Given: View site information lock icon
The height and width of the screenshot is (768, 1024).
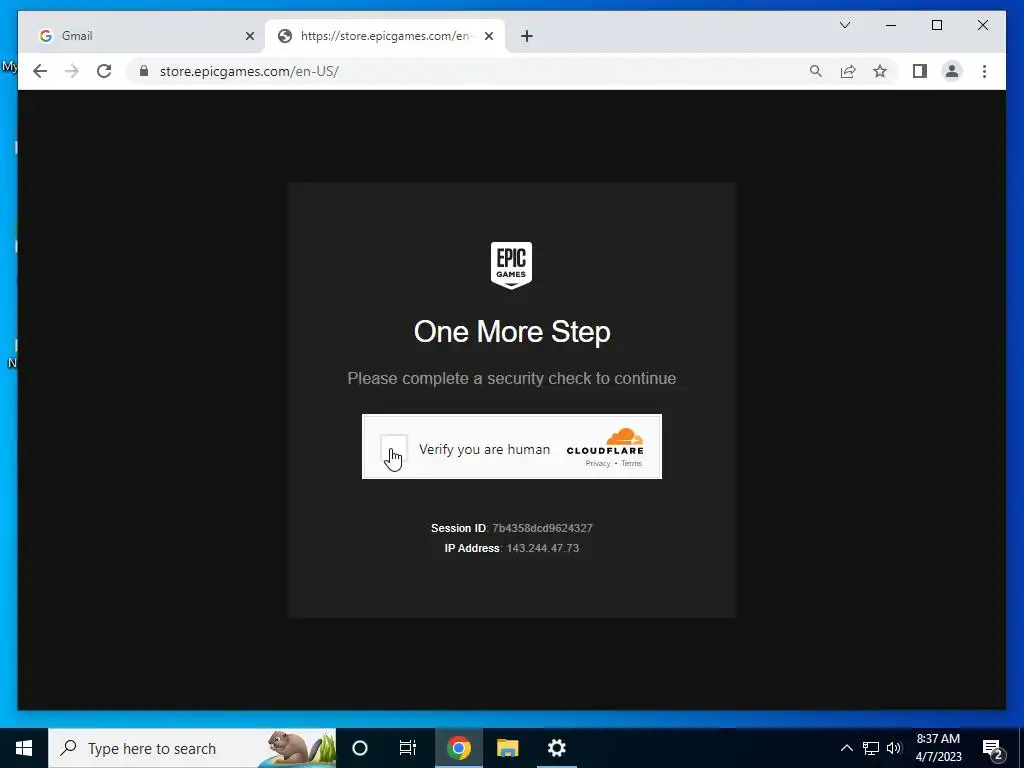Looking at the screenshot, I should tap(144, 71).
